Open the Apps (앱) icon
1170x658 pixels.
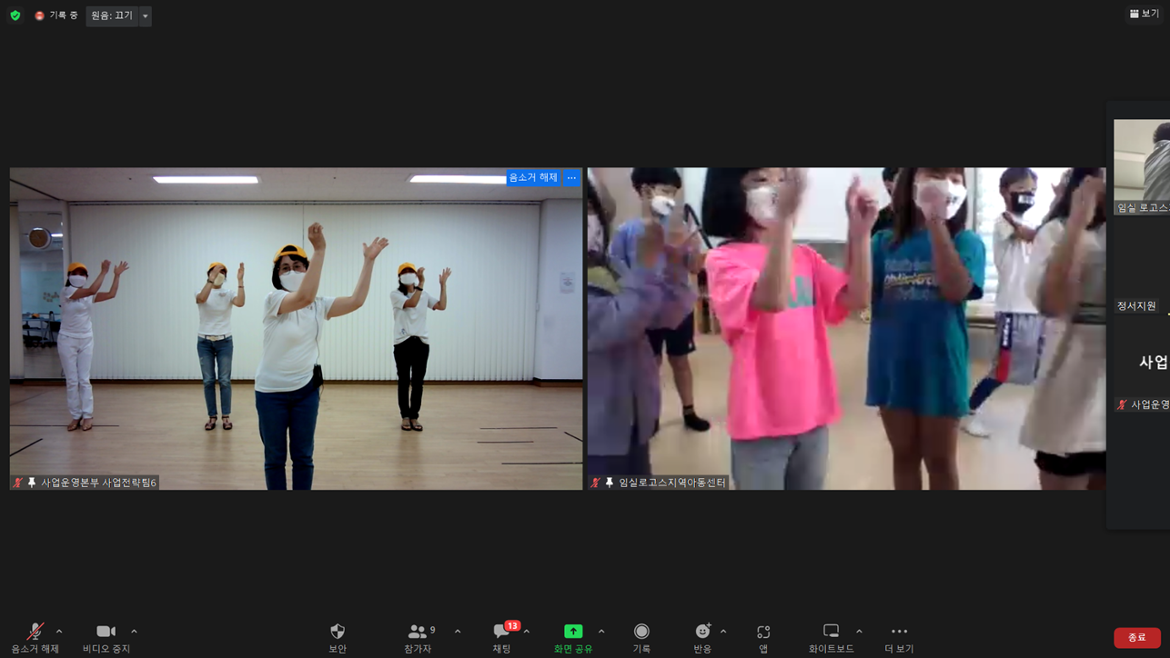click(763, 632)
